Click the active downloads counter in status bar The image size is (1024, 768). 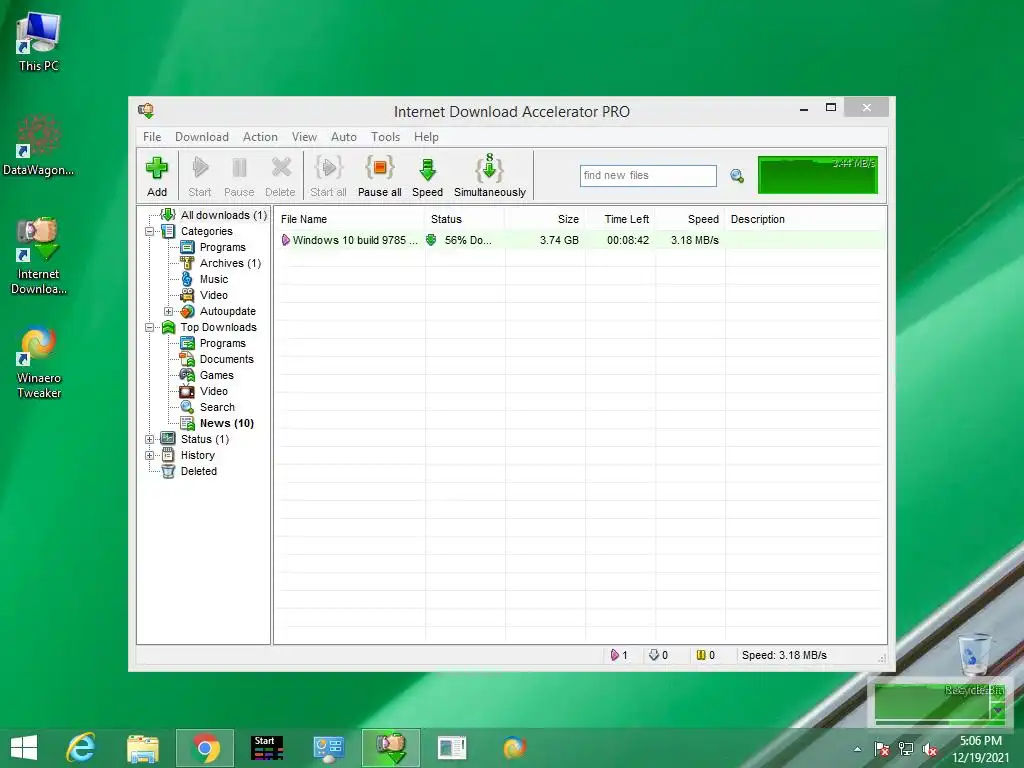pos(619,656)
